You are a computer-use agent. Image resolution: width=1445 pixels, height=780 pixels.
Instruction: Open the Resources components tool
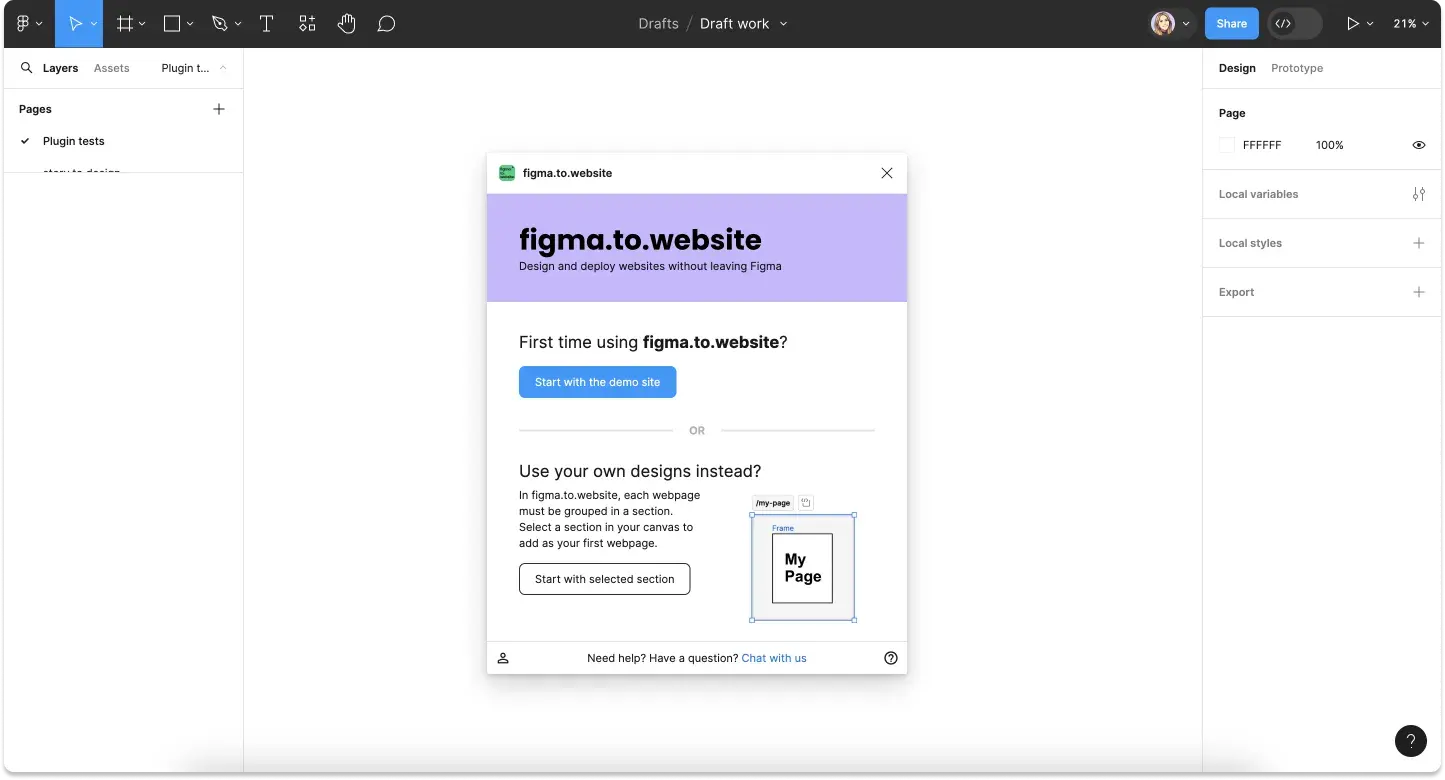click(307, 24)
